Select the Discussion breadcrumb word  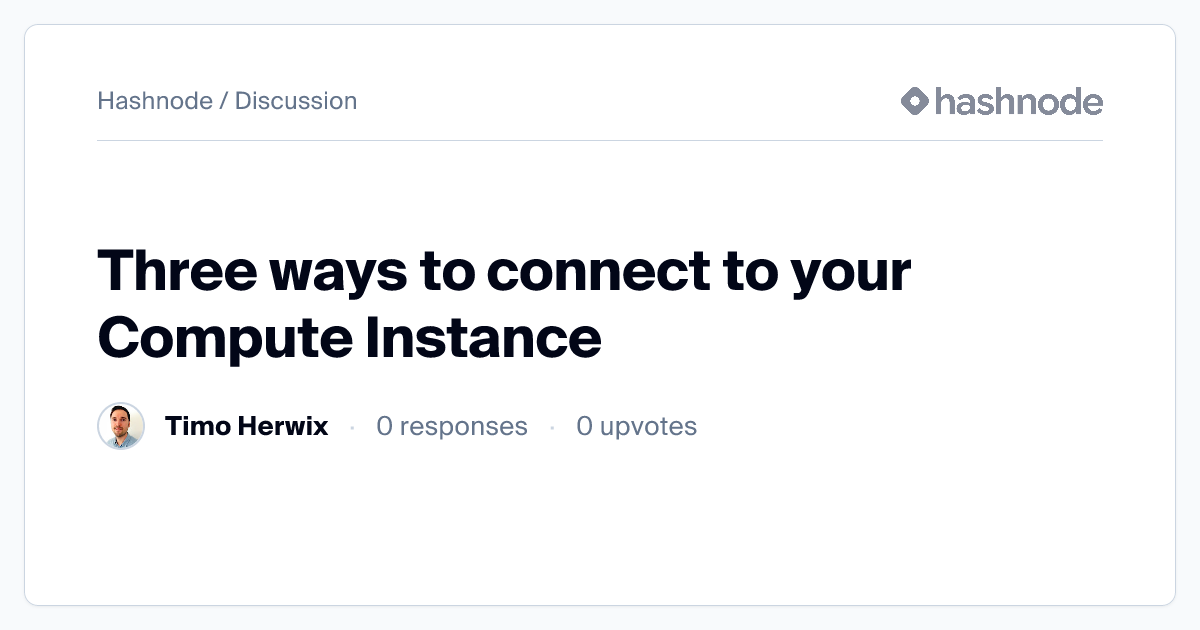click(296, 101)
